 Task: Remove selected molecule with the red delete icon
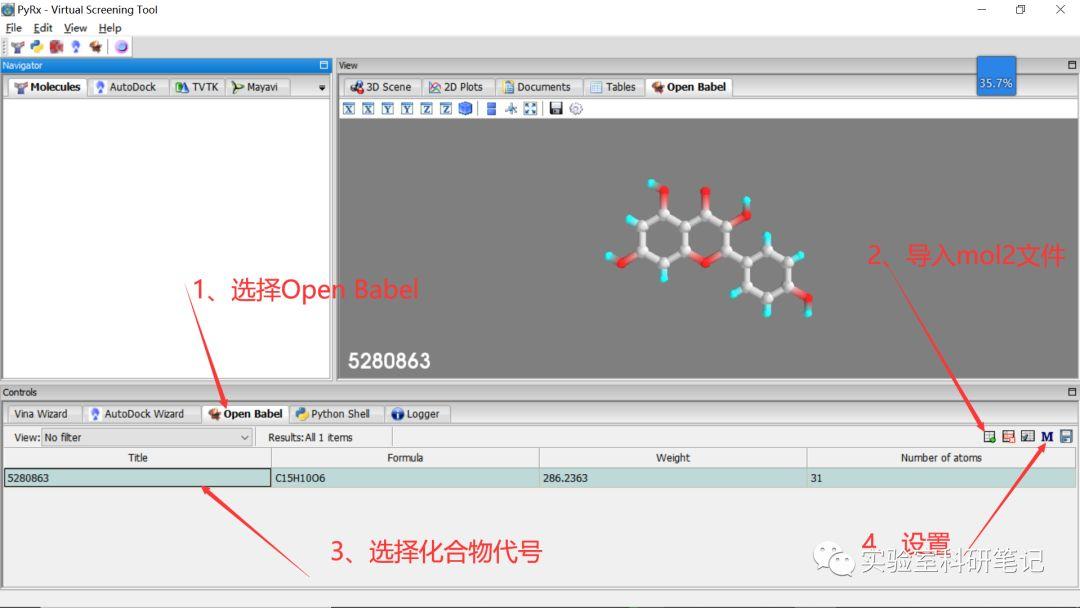(x=1008, y=436)
